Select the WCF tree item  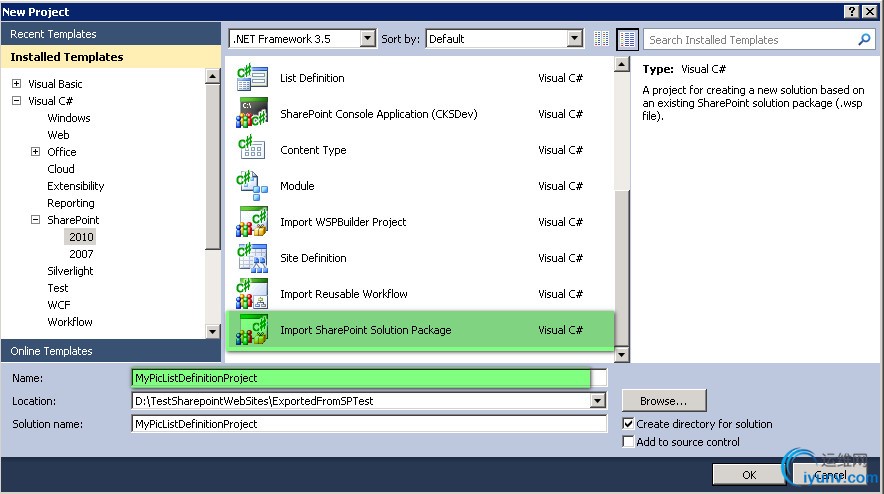click(x=59, y=305)
